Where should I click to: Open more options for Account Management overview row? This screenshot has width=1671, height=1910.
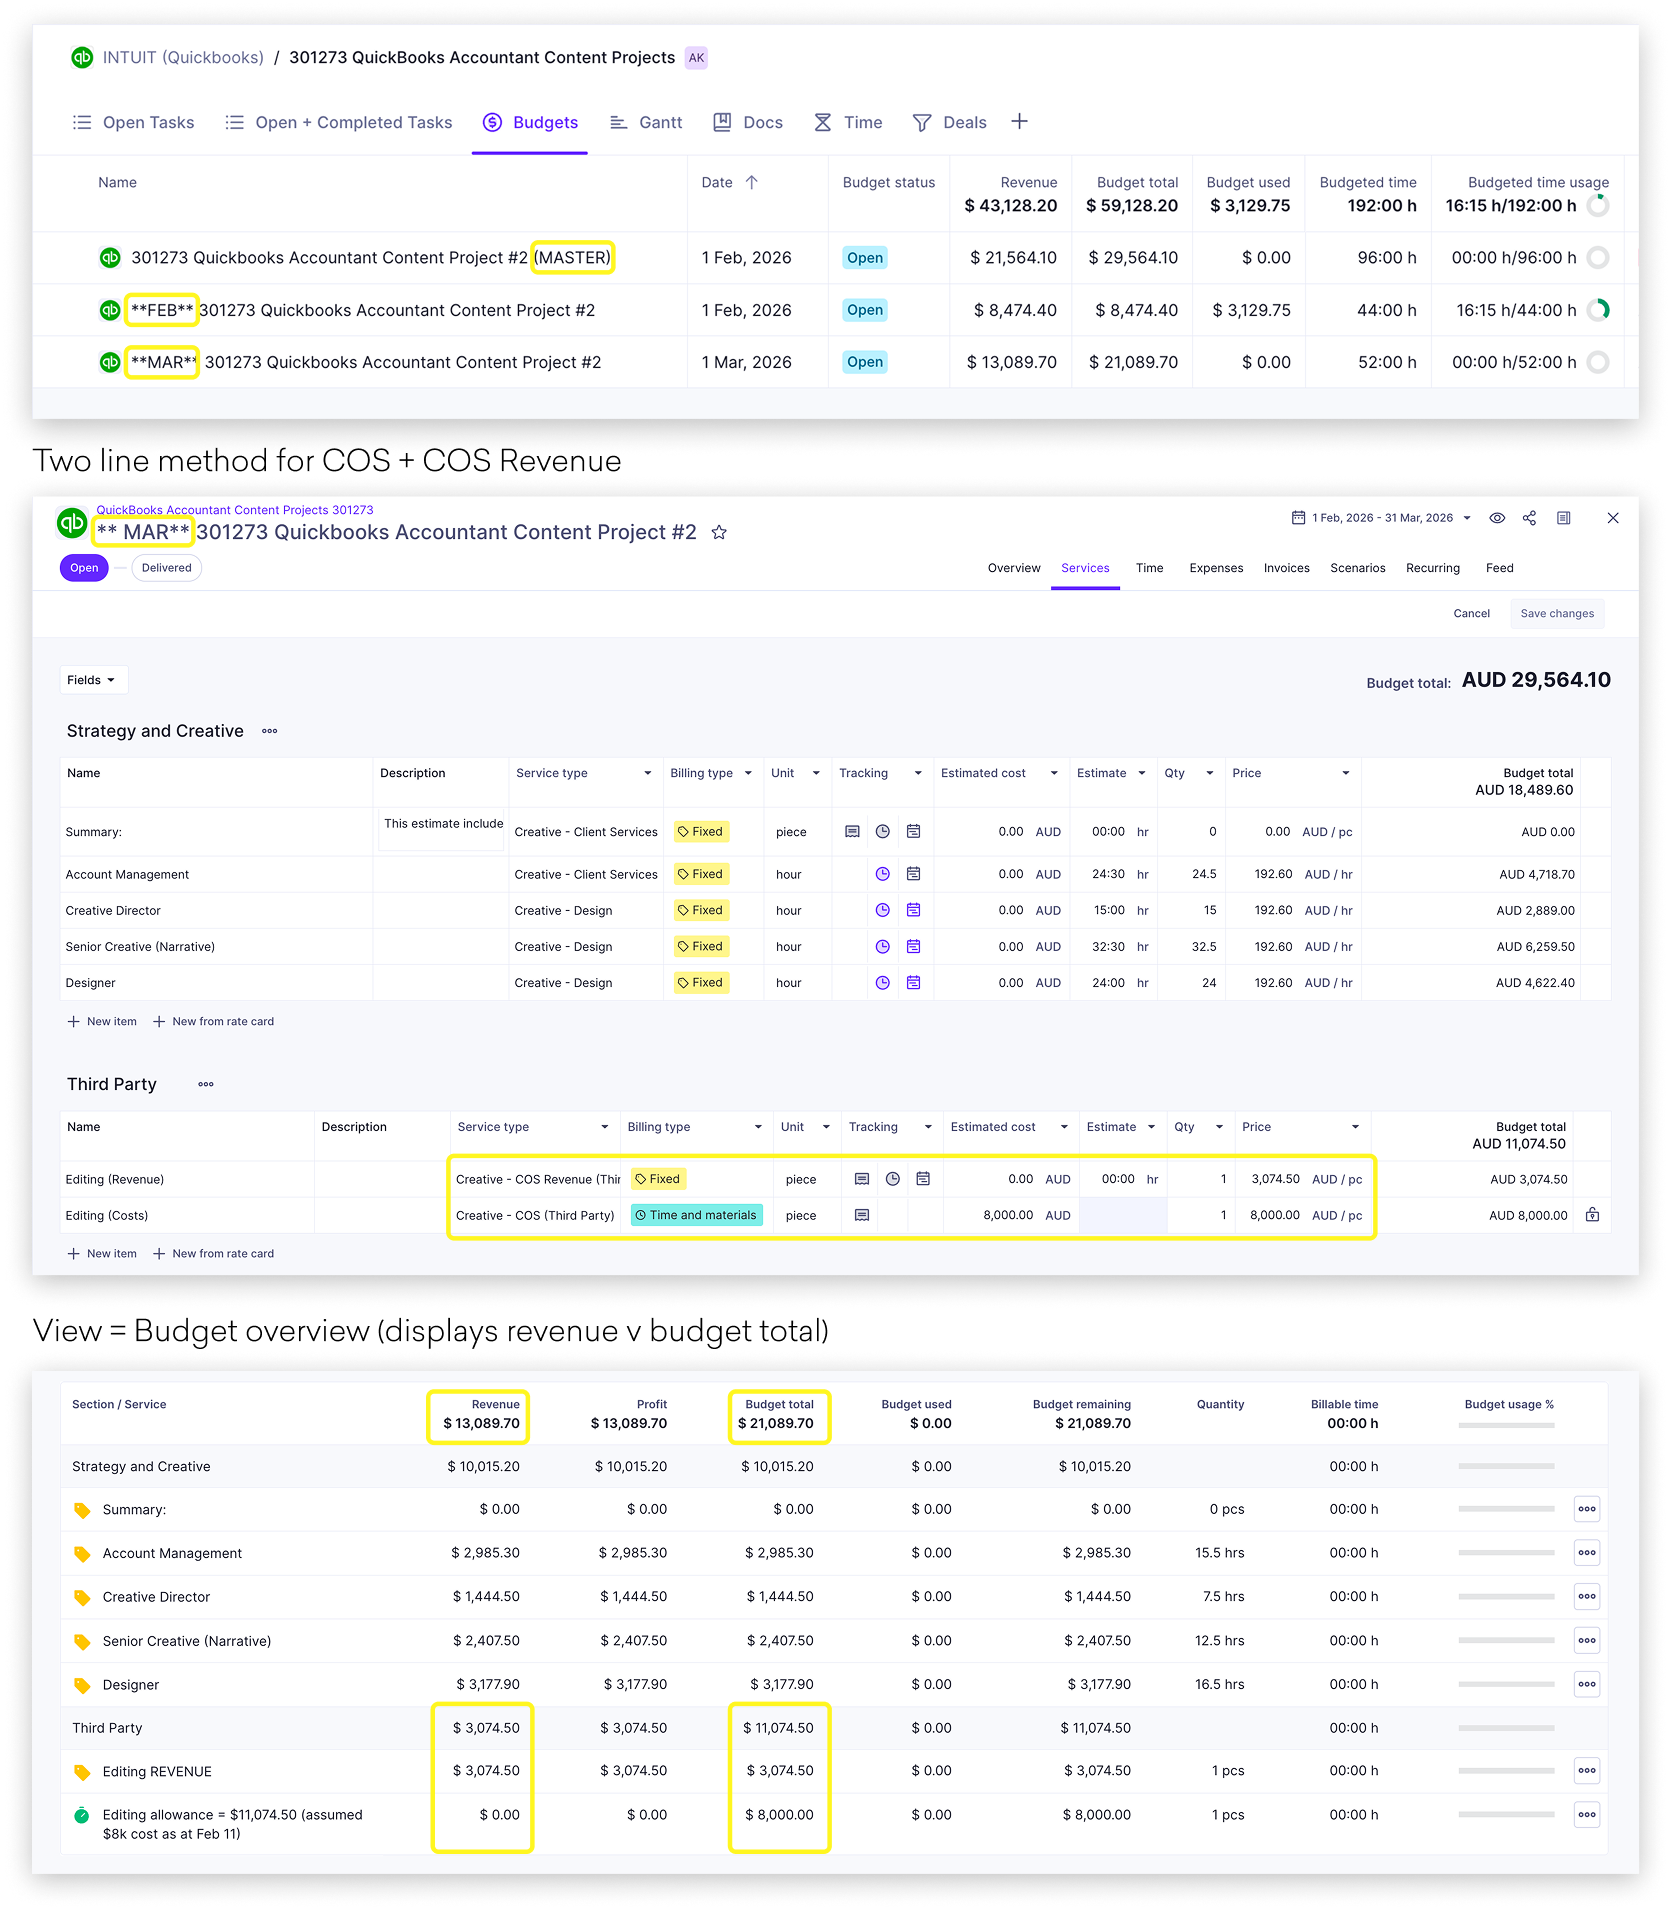1587,1553
